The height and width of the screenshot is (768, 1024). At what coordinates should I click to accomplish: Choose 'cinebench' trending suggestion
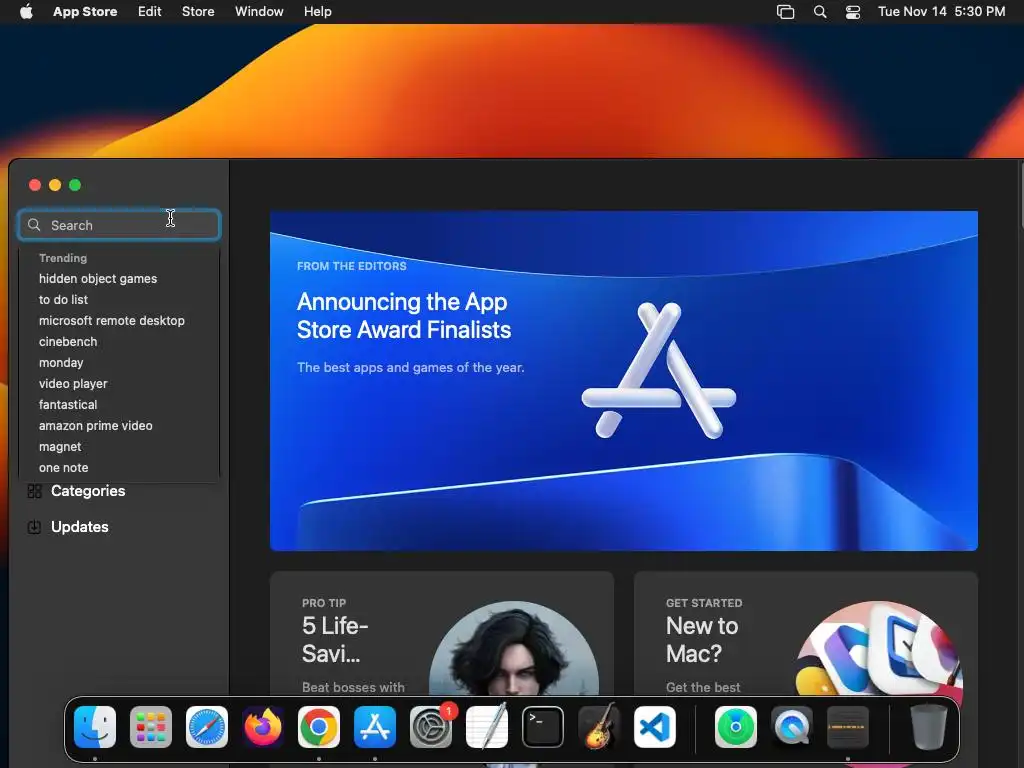68,342
